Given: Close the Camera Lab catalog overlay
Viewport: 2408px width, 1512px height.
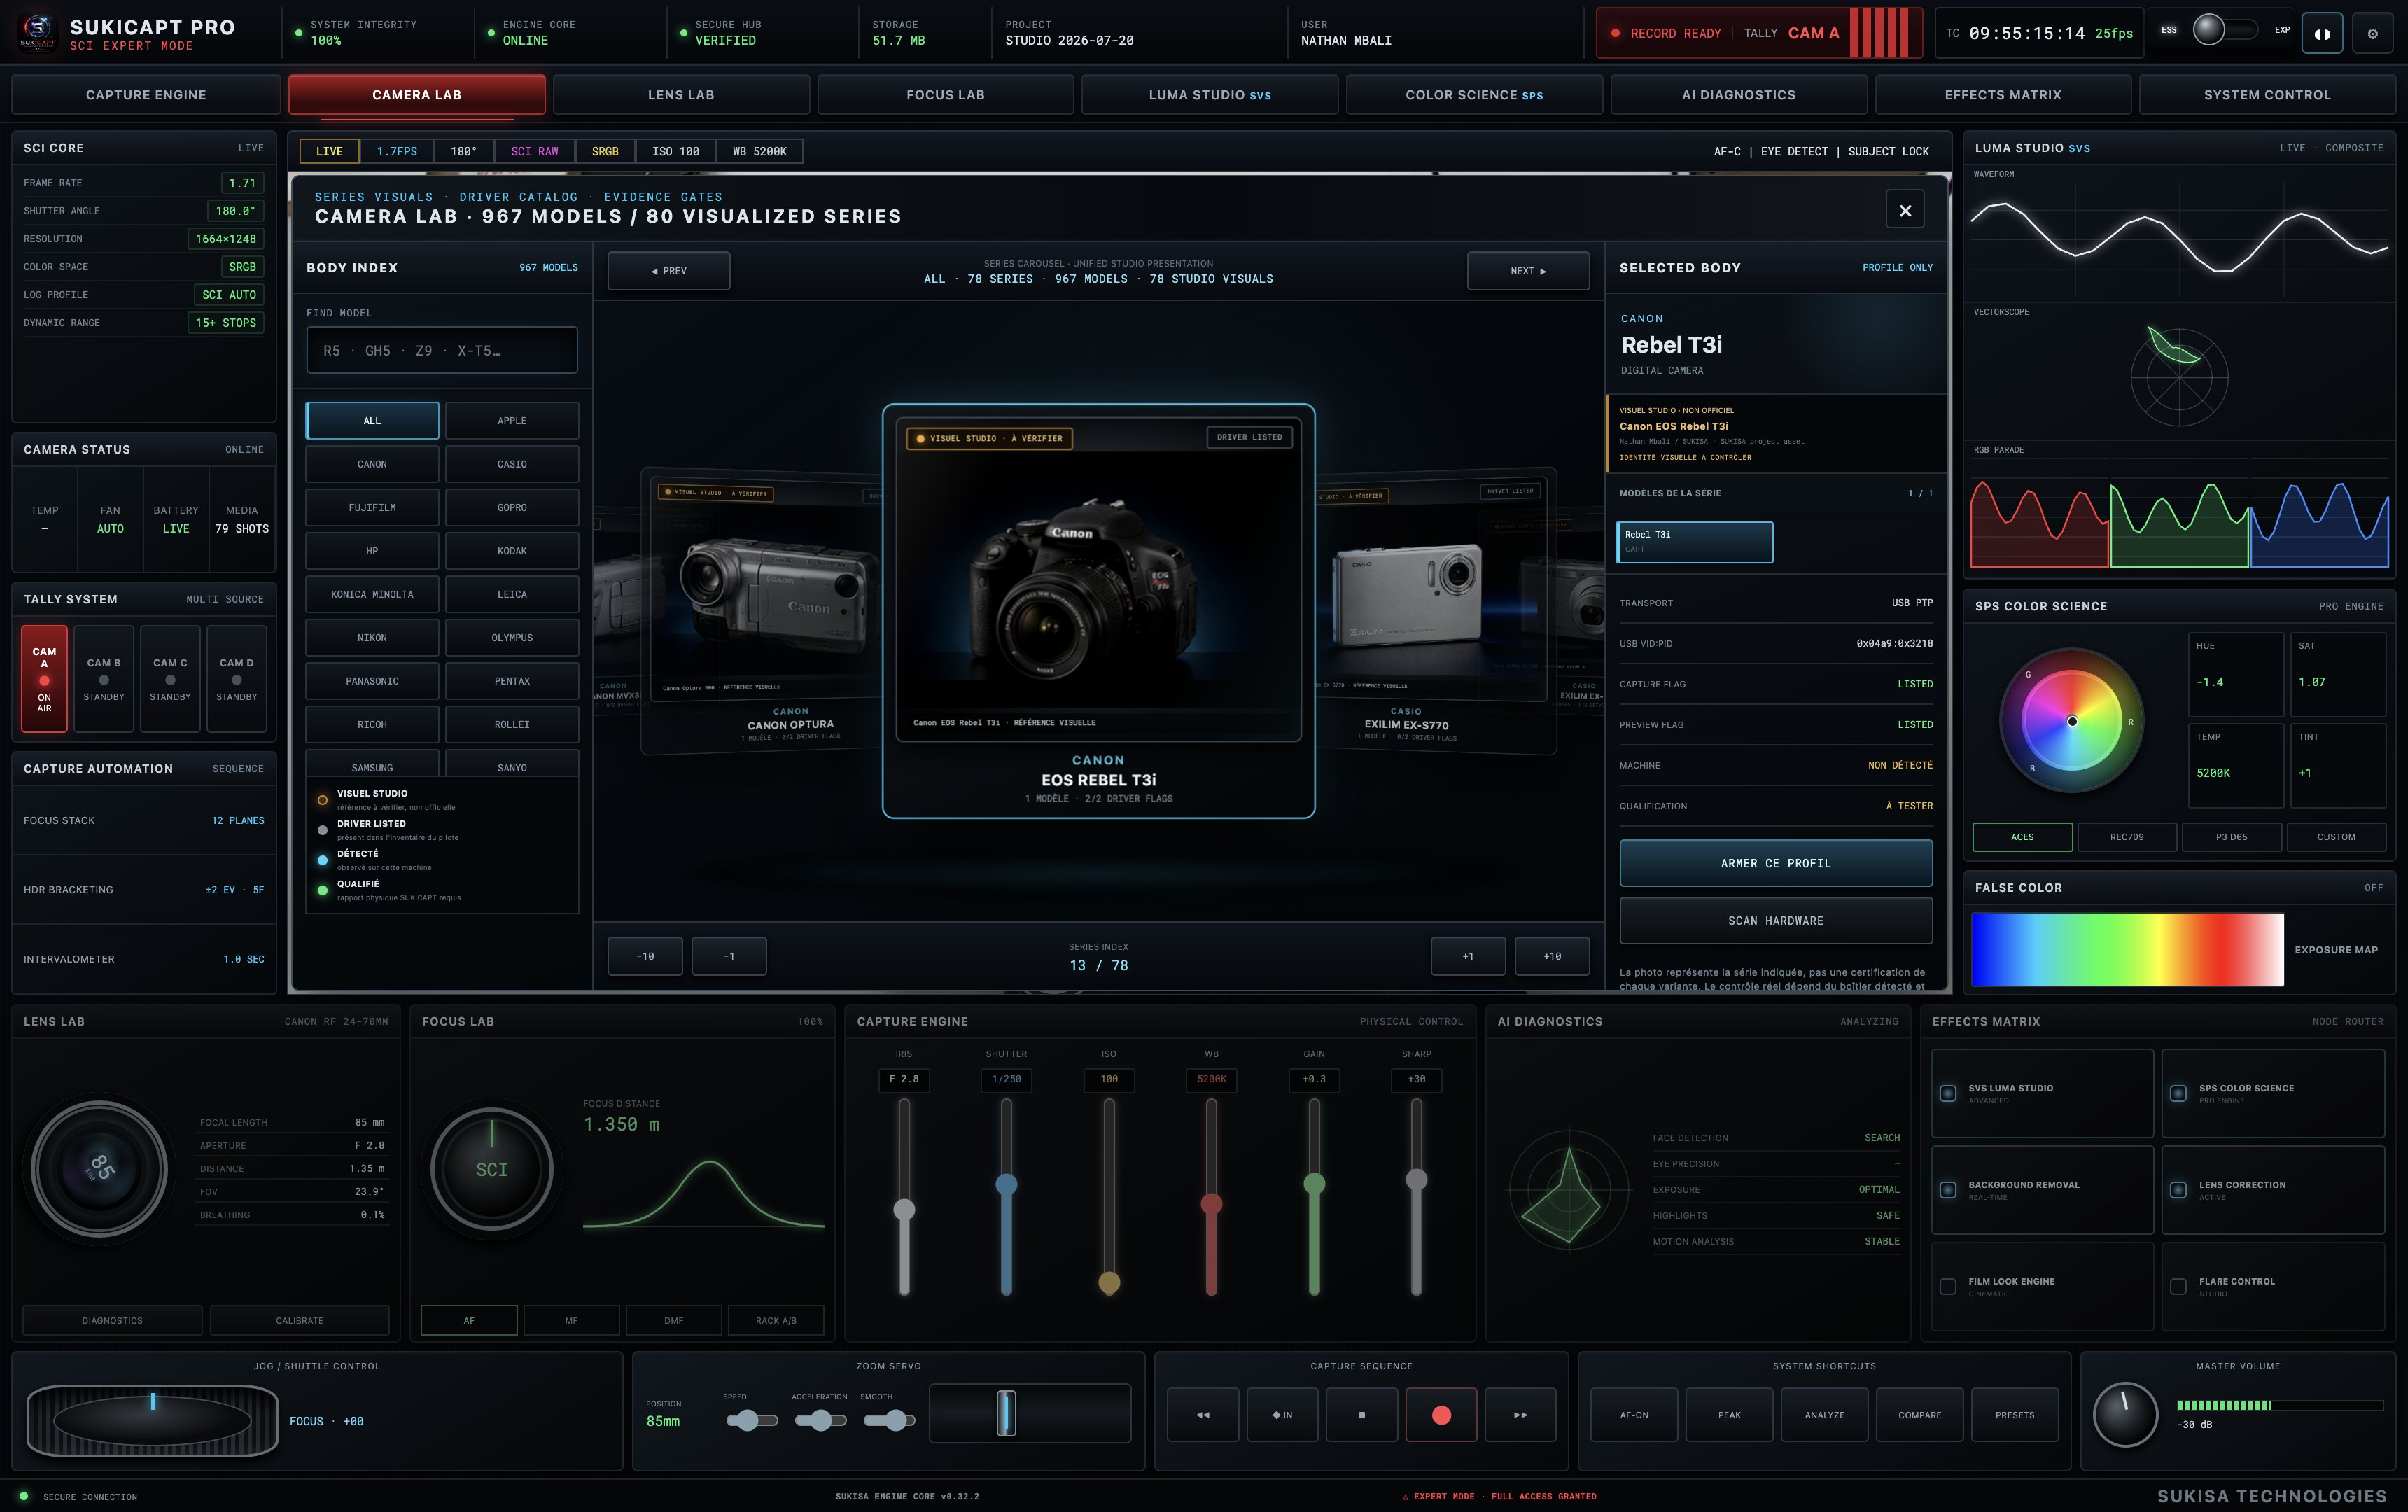Looking at the screenshot, I should [1905, 210].
